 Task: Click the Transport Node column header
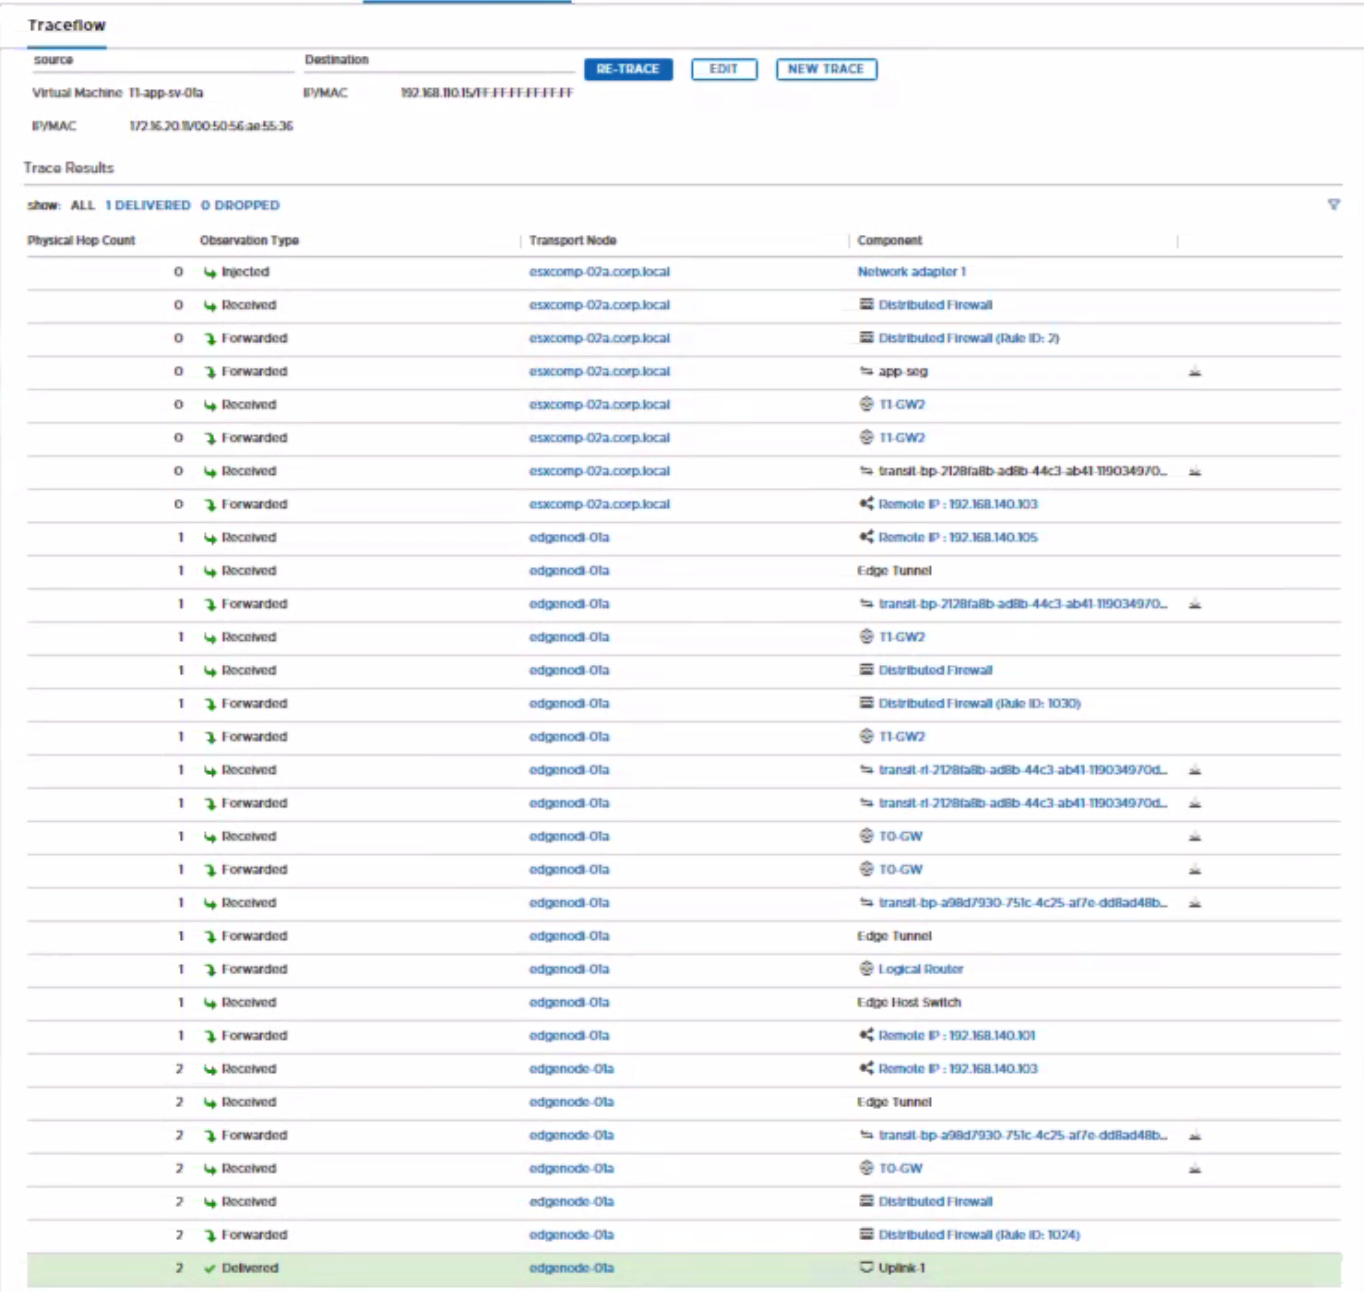(x=572, y=241)
